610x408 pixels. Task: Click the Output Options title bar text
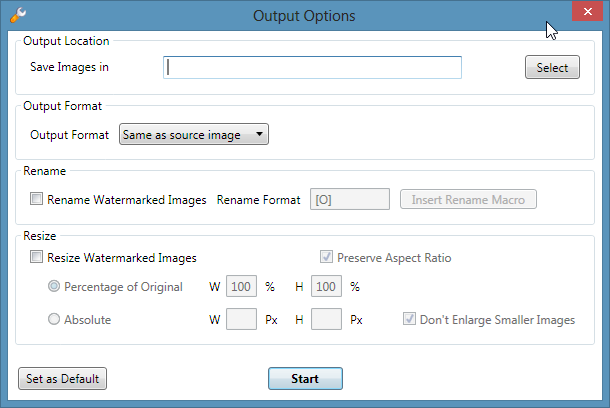304,15
